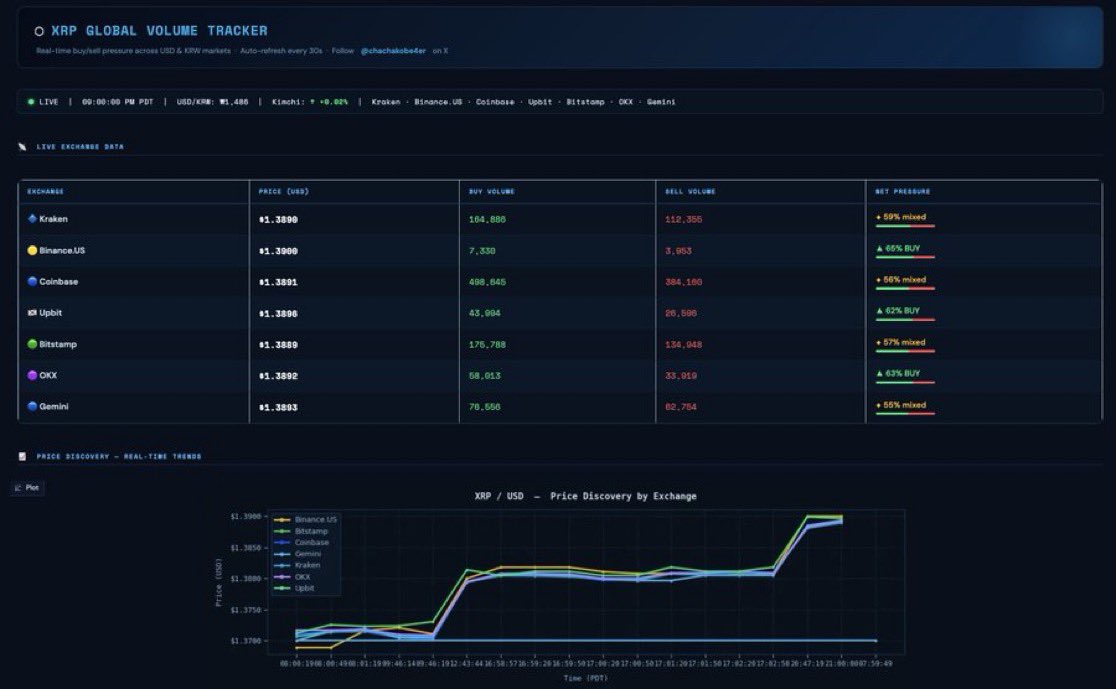1116x689 pixels.
Task: Click Kraken buy volume 164,886
Action: point(488,220)
